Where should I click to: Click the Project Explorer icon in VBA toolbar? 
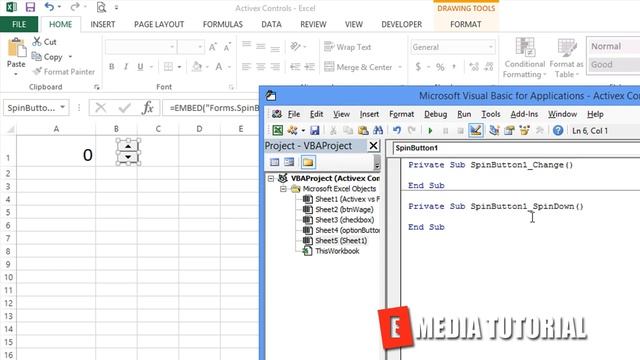tap(494, 130)
